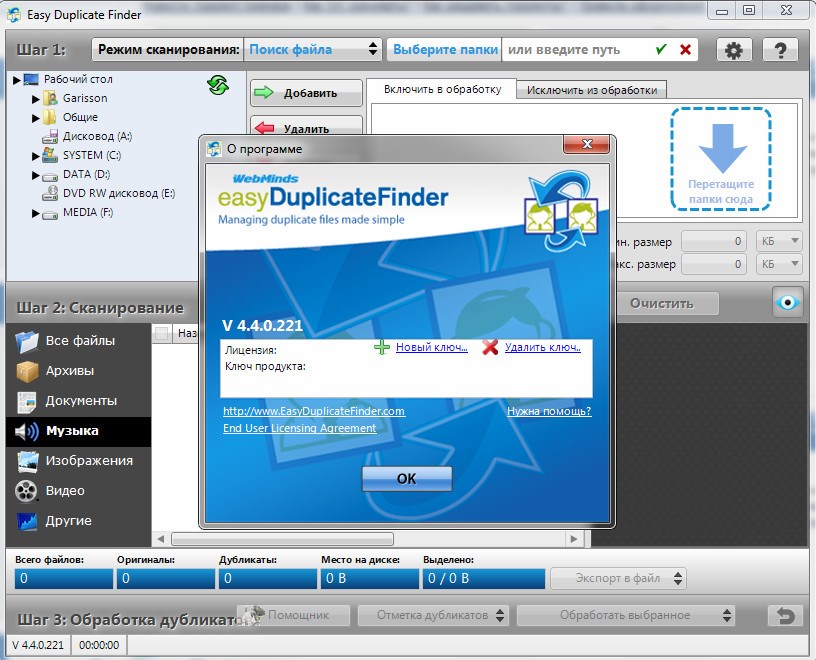Screen dimensions: 816x660
Task: Open the Отметка дубликатов dropdown
Action: [432, 615]
